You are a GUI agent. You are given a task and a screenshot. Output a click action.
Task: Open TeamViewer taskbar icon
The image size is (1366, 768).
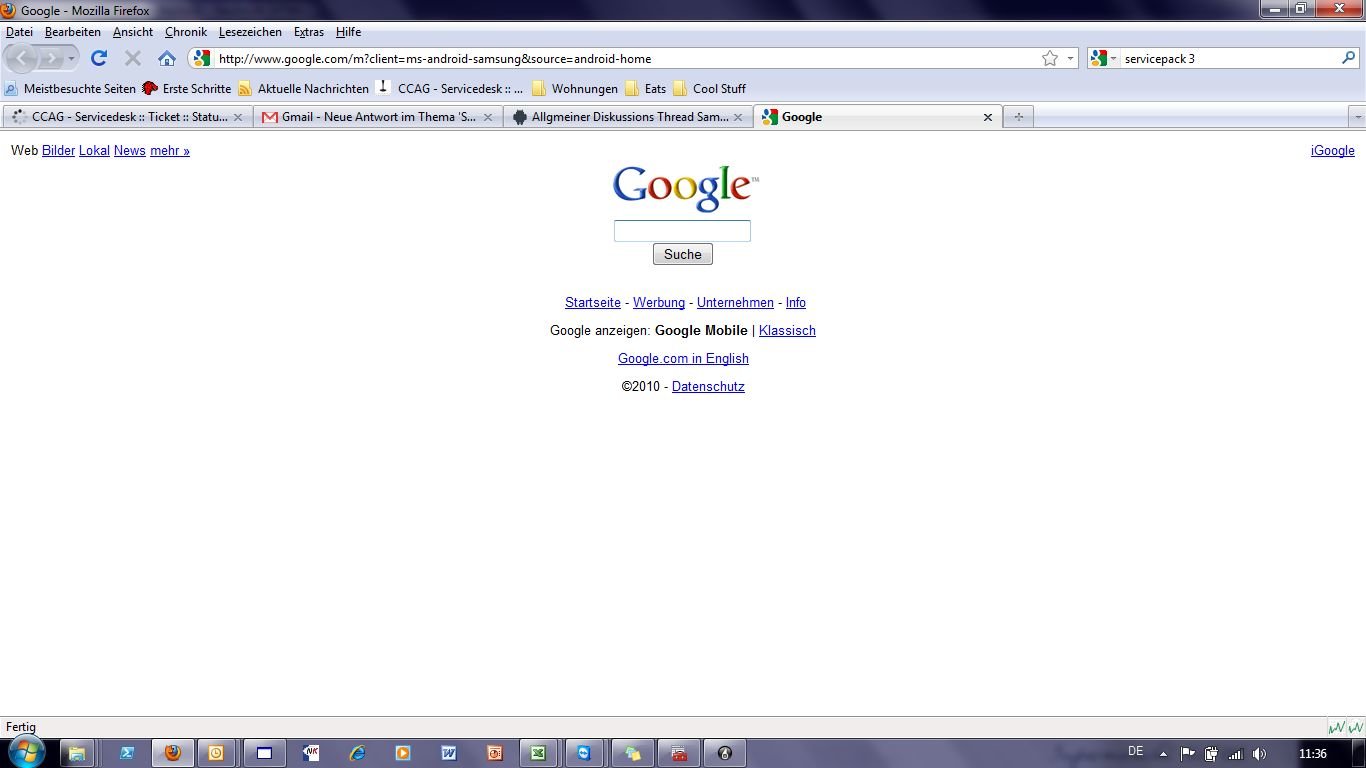(x=584, y=753)
